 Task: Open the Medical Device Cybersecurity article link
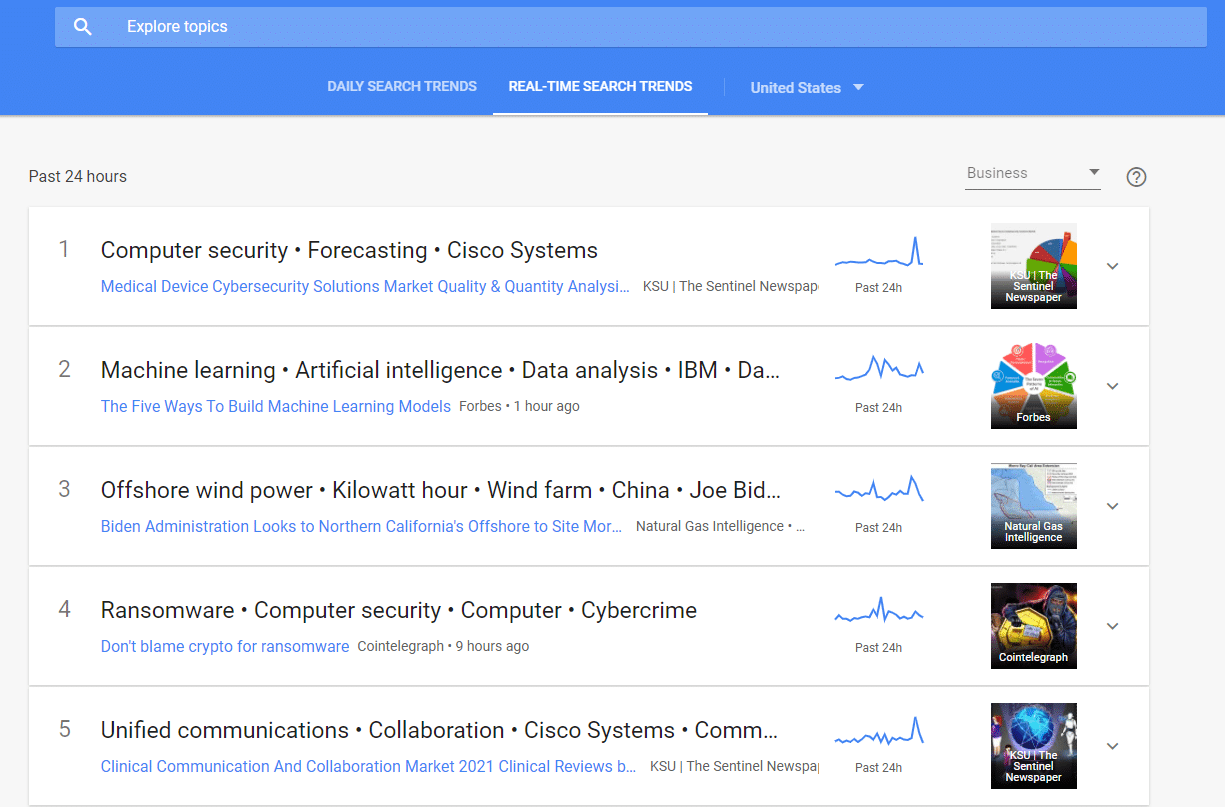tap(365, 287)
